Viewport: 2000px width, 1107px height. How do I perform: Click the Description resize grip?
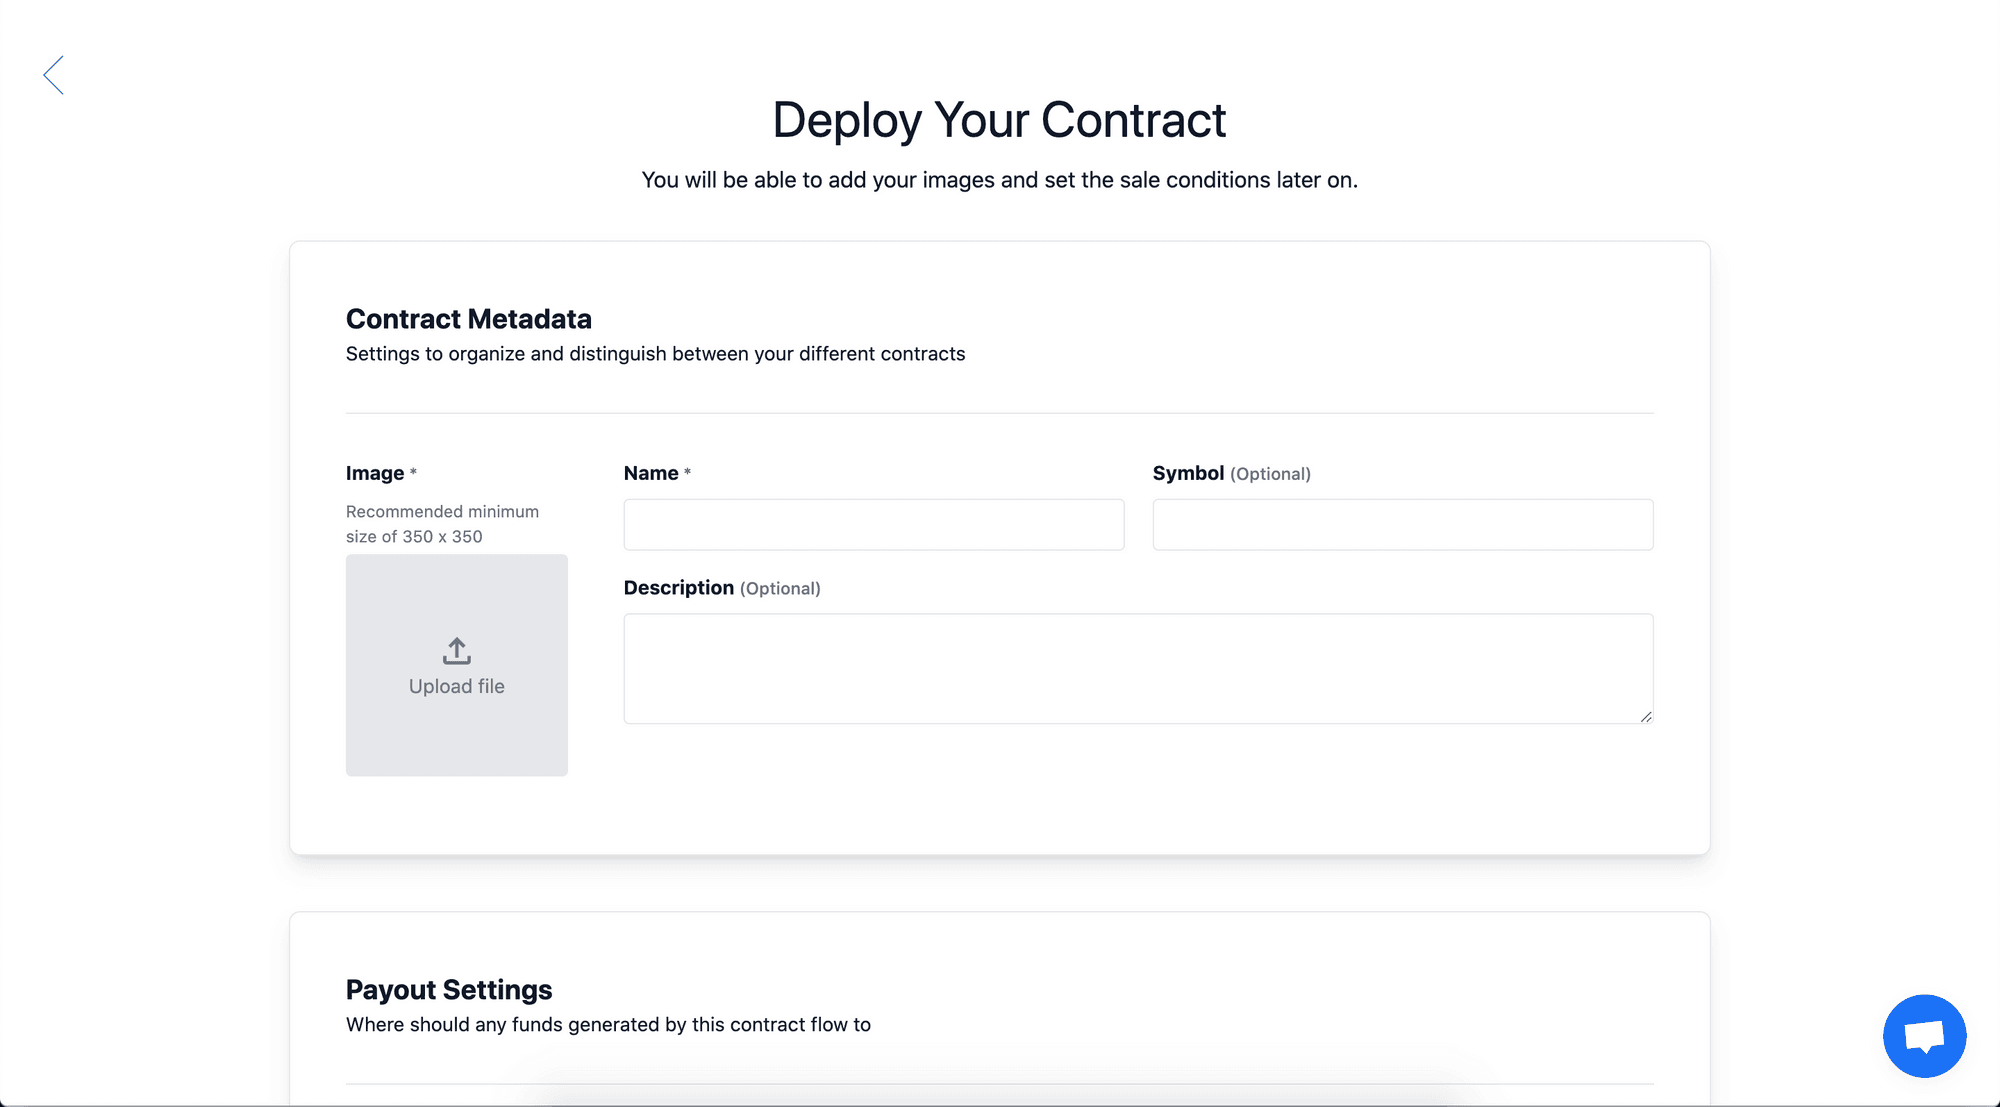click(1646, 714)
